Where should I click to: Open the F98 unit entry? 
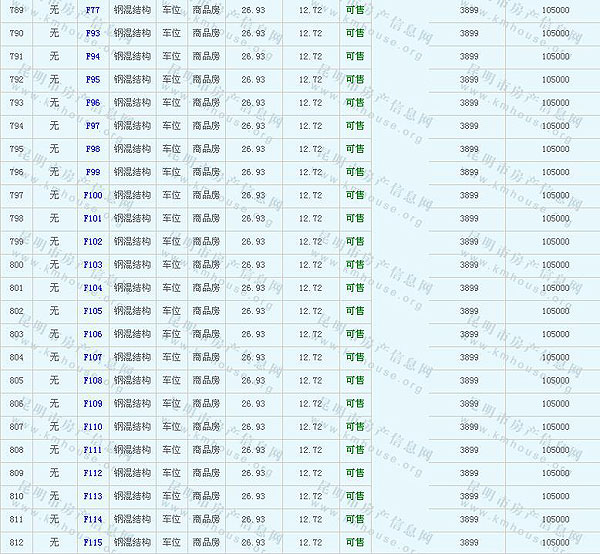(x=93, y=149)
